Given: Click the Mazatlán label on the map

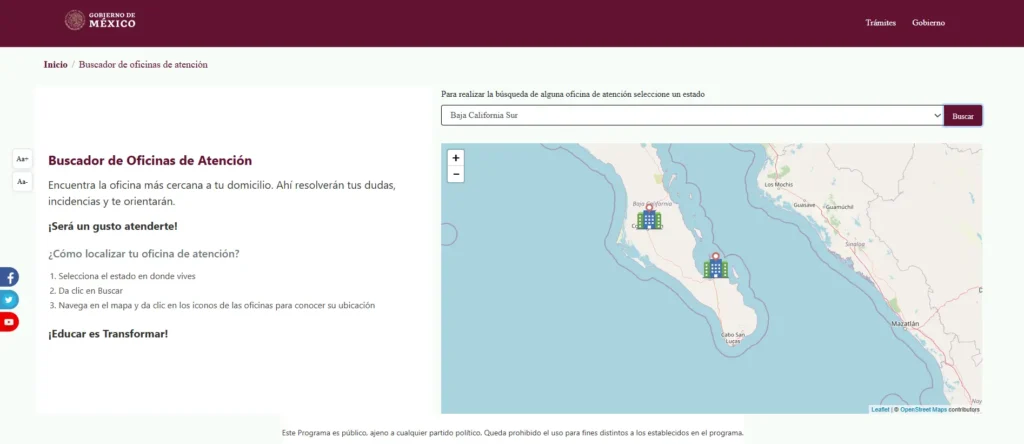Looking at the screenshot, I should (905, 324).
